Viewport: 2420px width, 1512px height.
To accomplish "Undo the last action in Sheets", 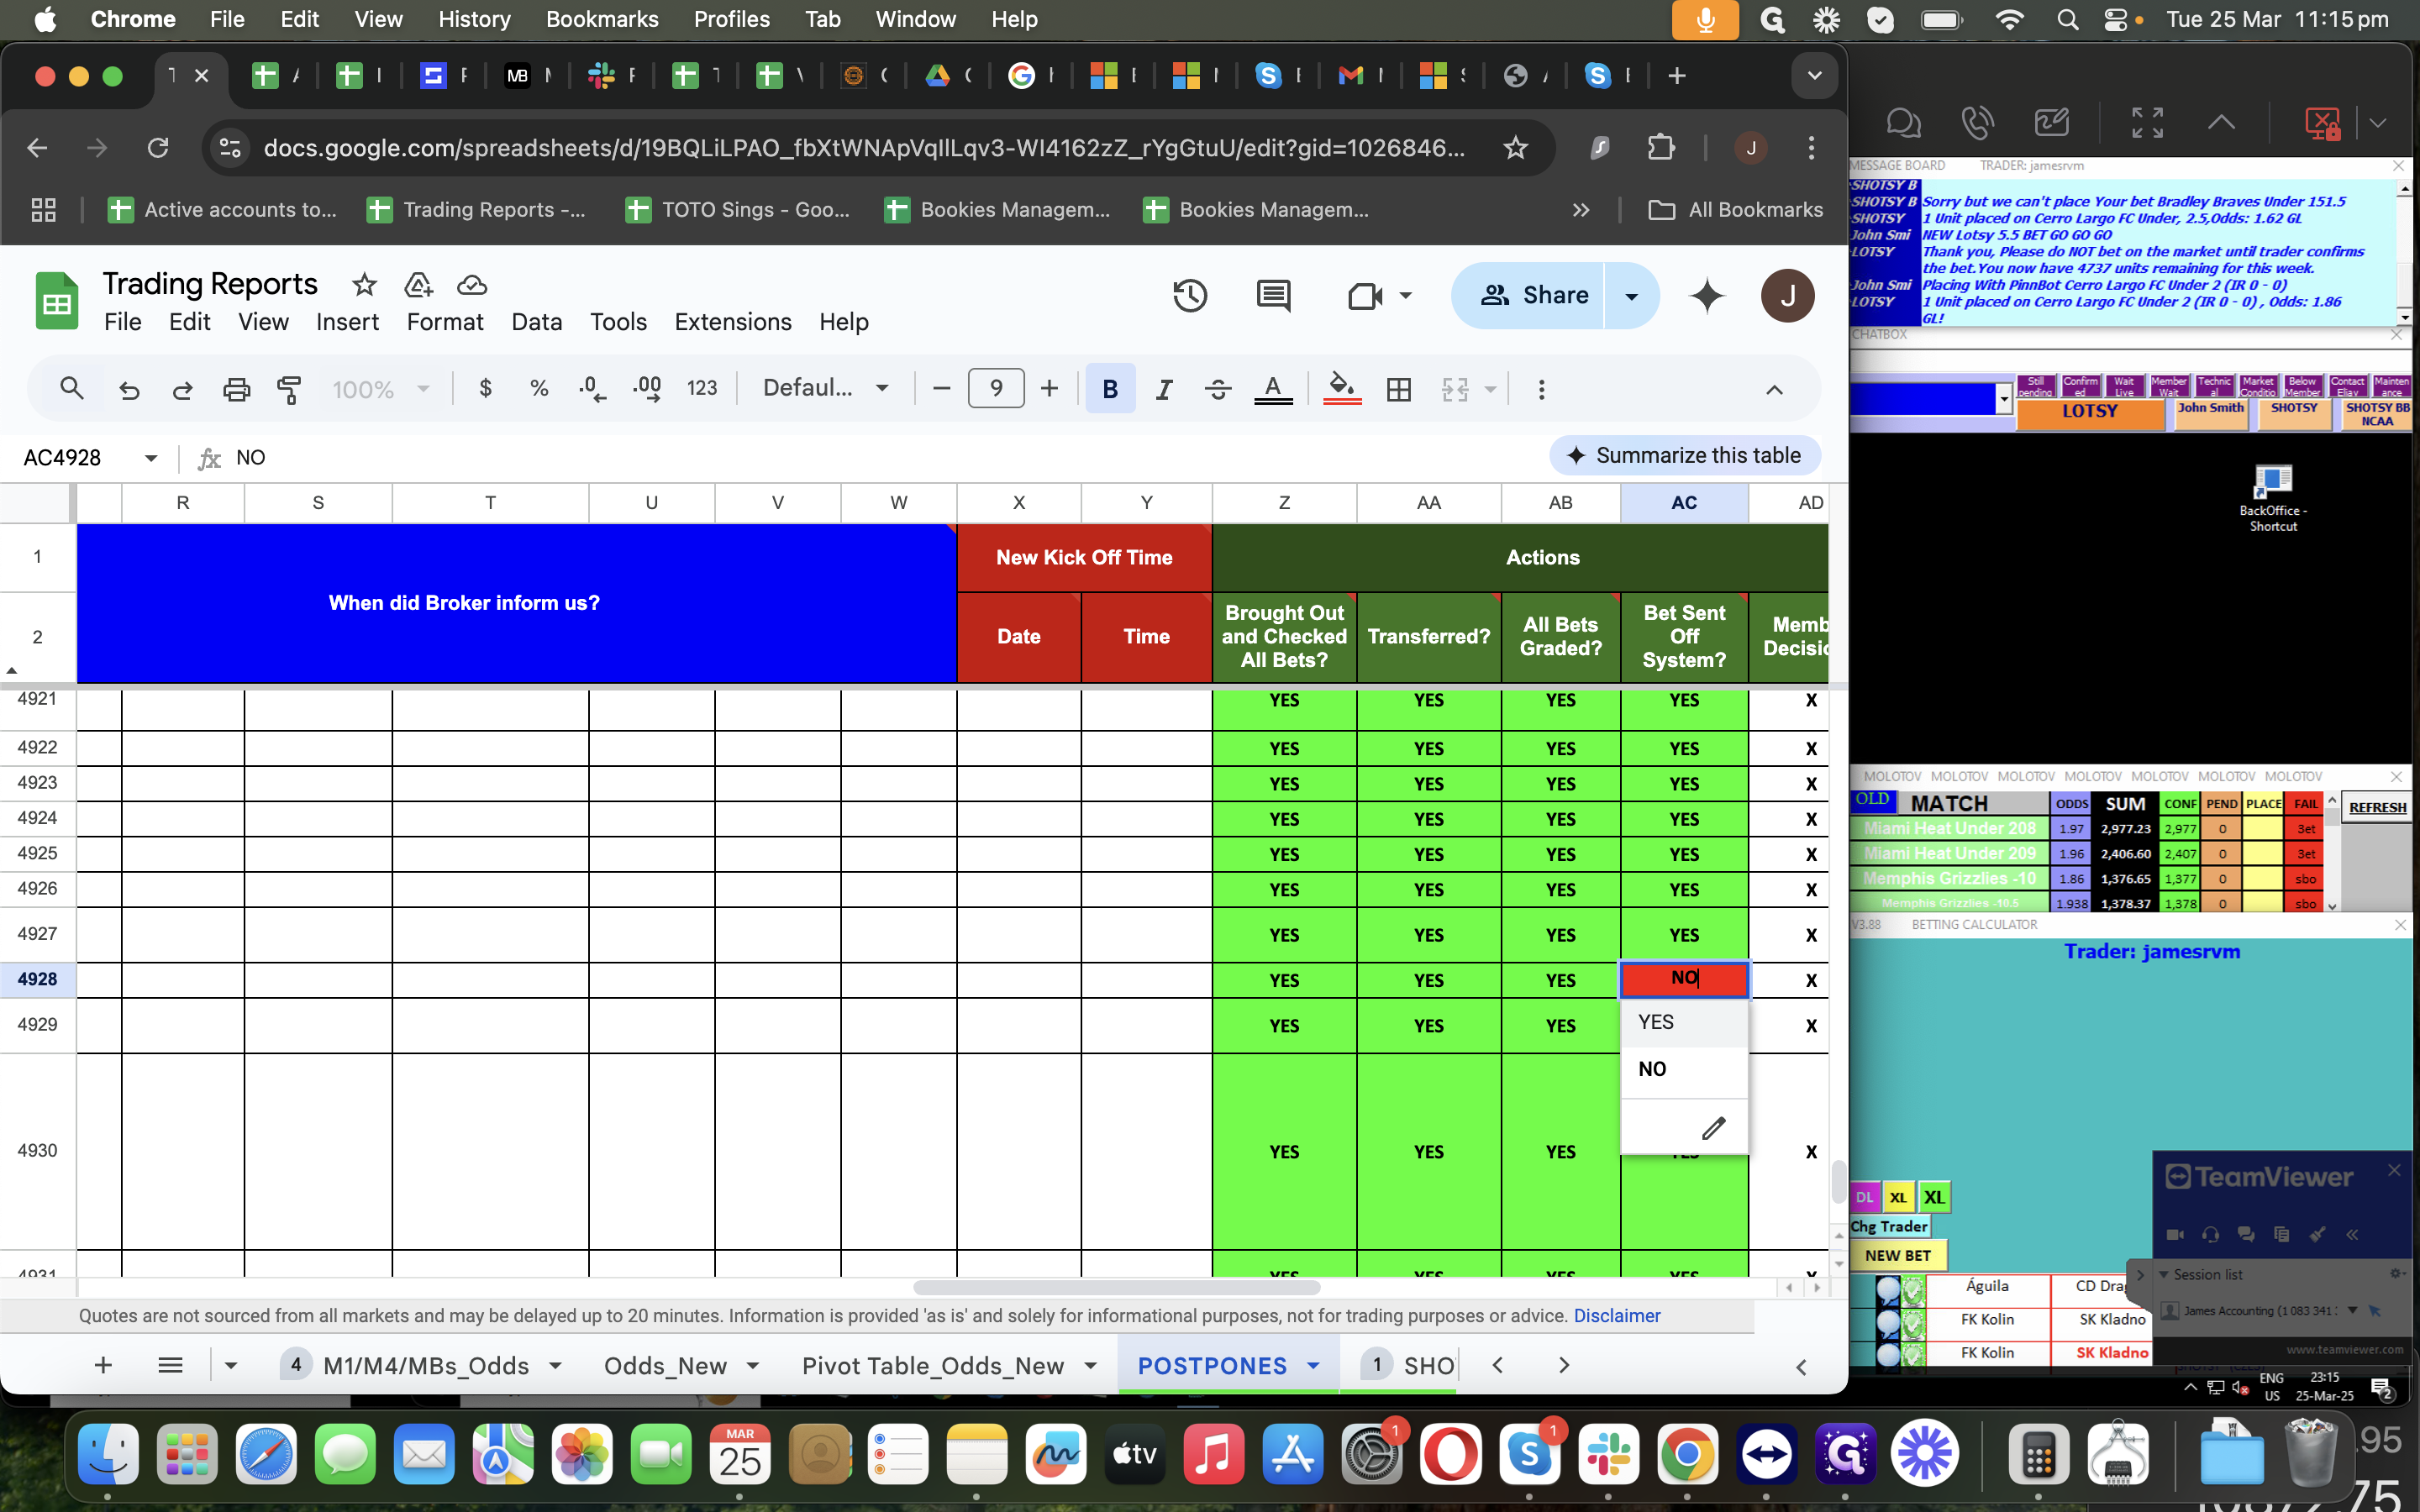I will click(x=129, y=389).
